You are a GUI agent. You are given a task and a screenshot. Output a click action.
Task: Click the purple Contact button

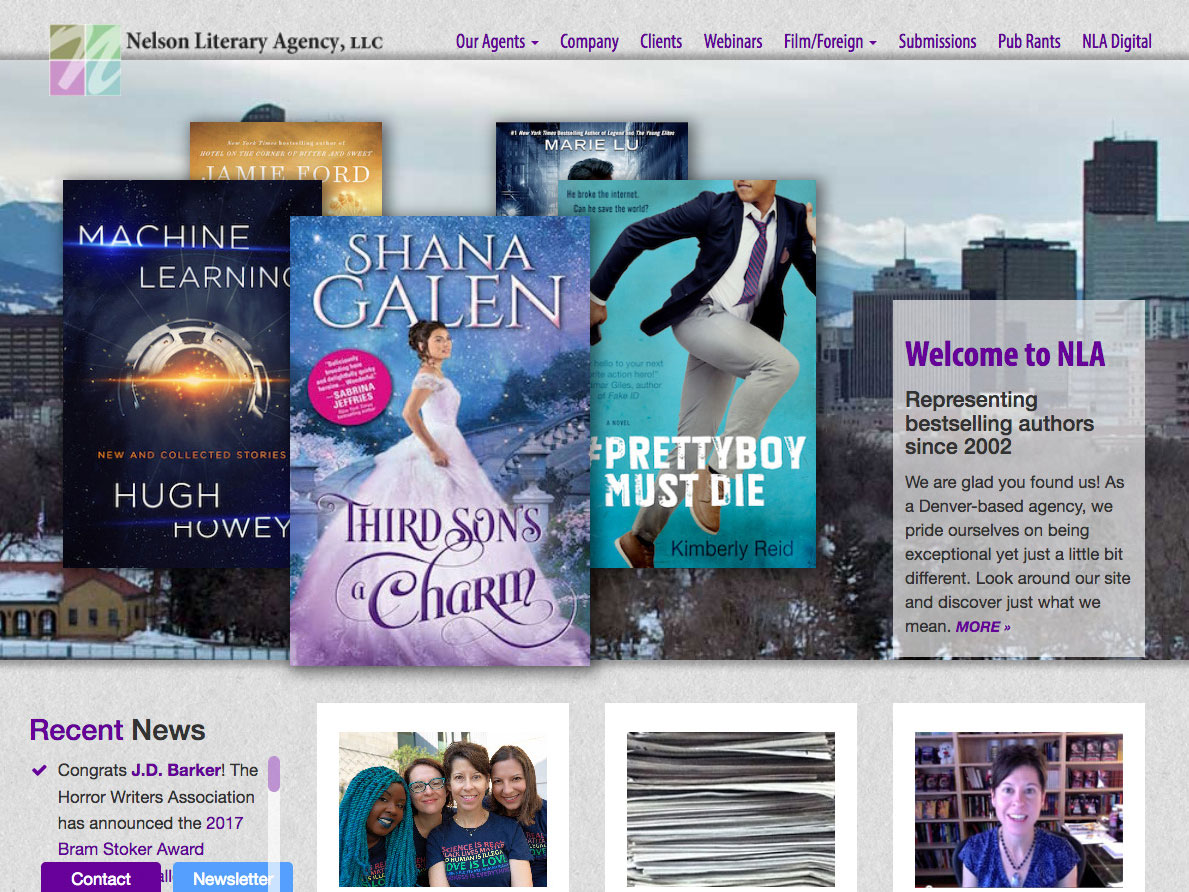[x=101, y=878]
